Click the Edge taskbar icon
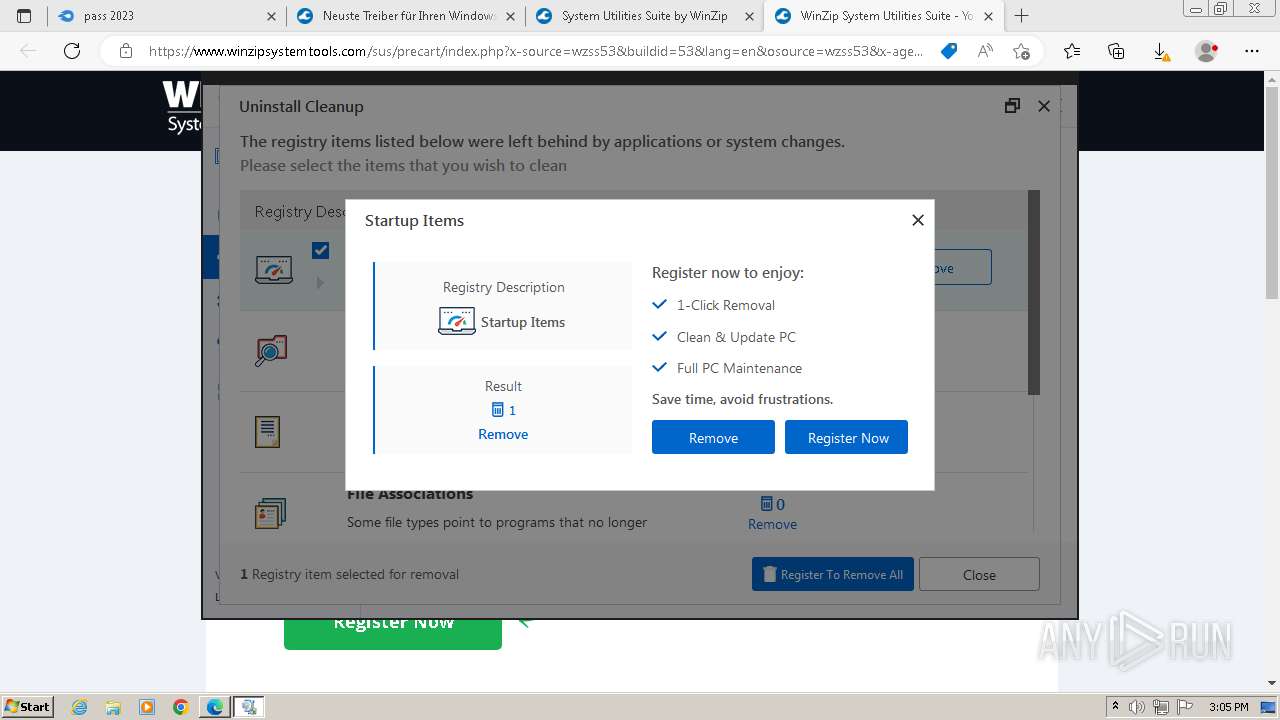 [214, 707]
